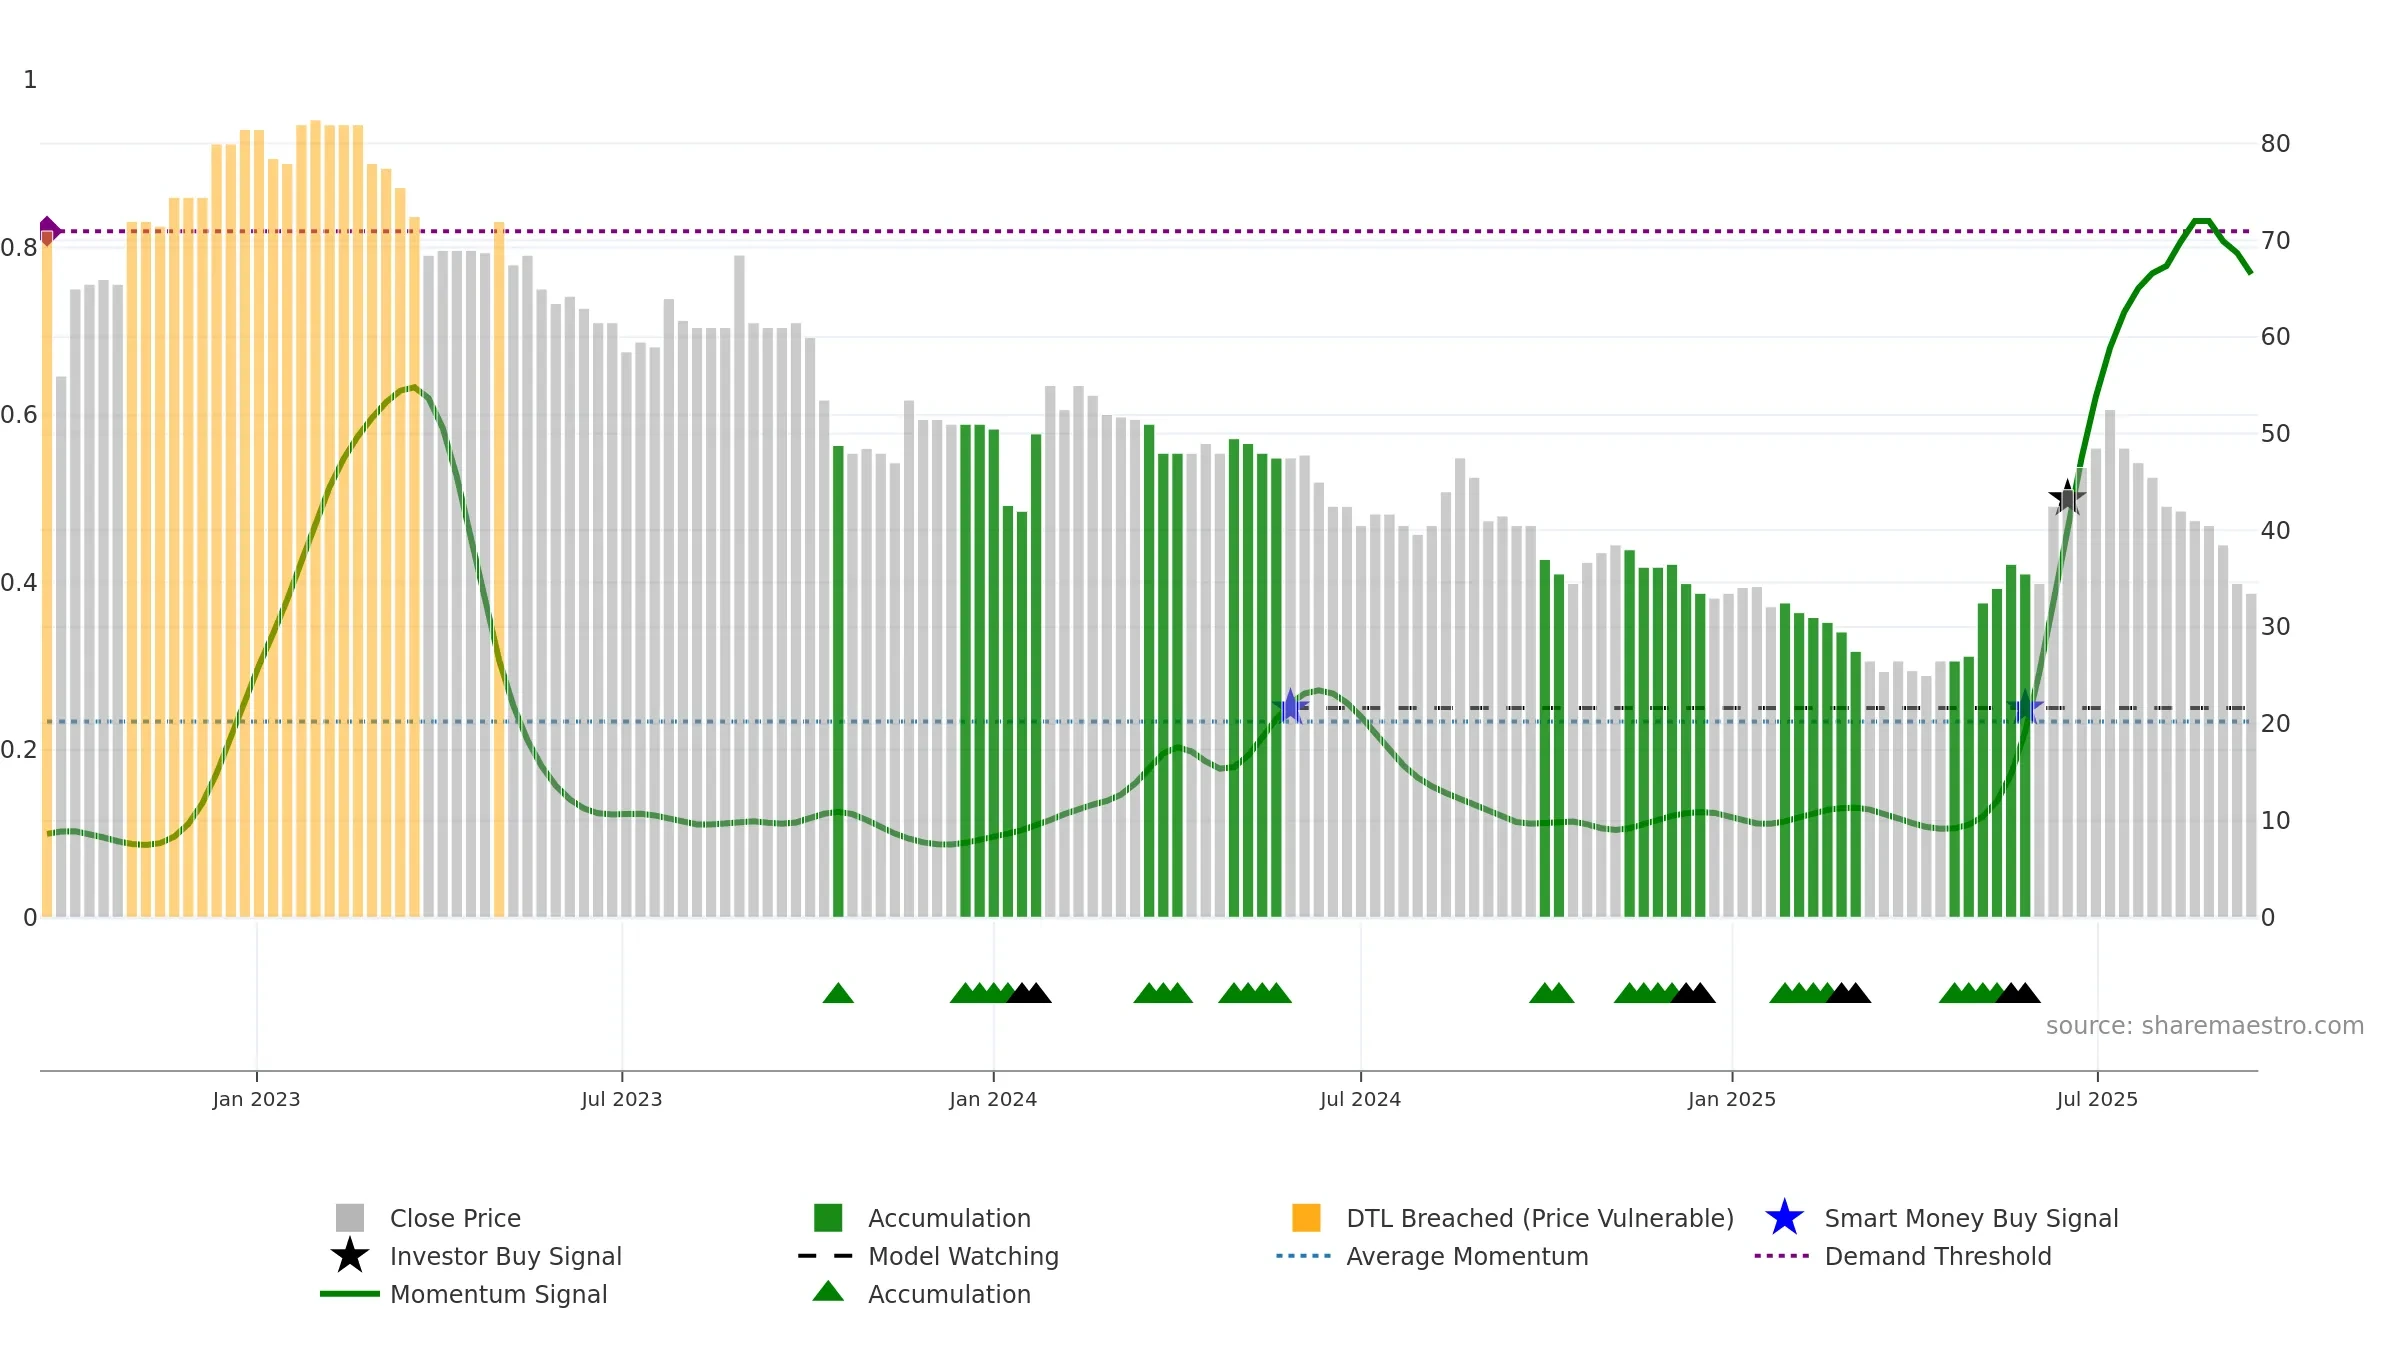
Task: Click the orange DTL Breached legend square
Action: tap(1306, 1218)
